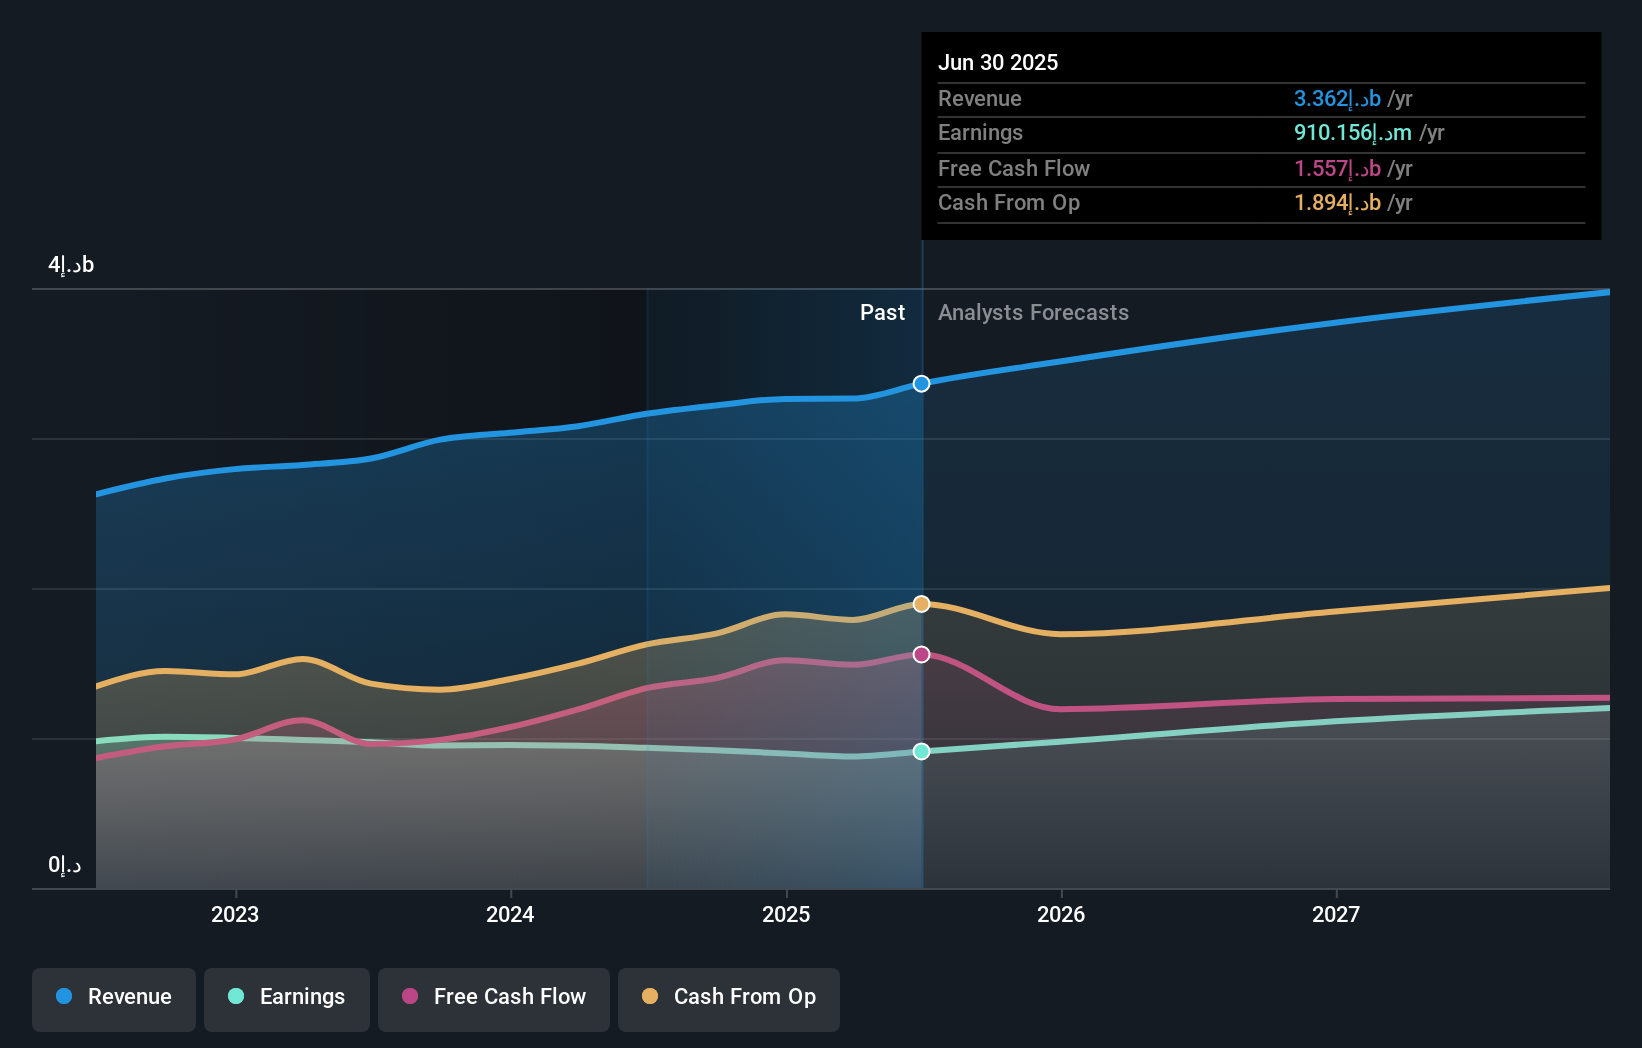Screen dimensions: 1642x1048
Task: Select the pink Free Cash Flow chart marker
Action: [x=920, y=654]
